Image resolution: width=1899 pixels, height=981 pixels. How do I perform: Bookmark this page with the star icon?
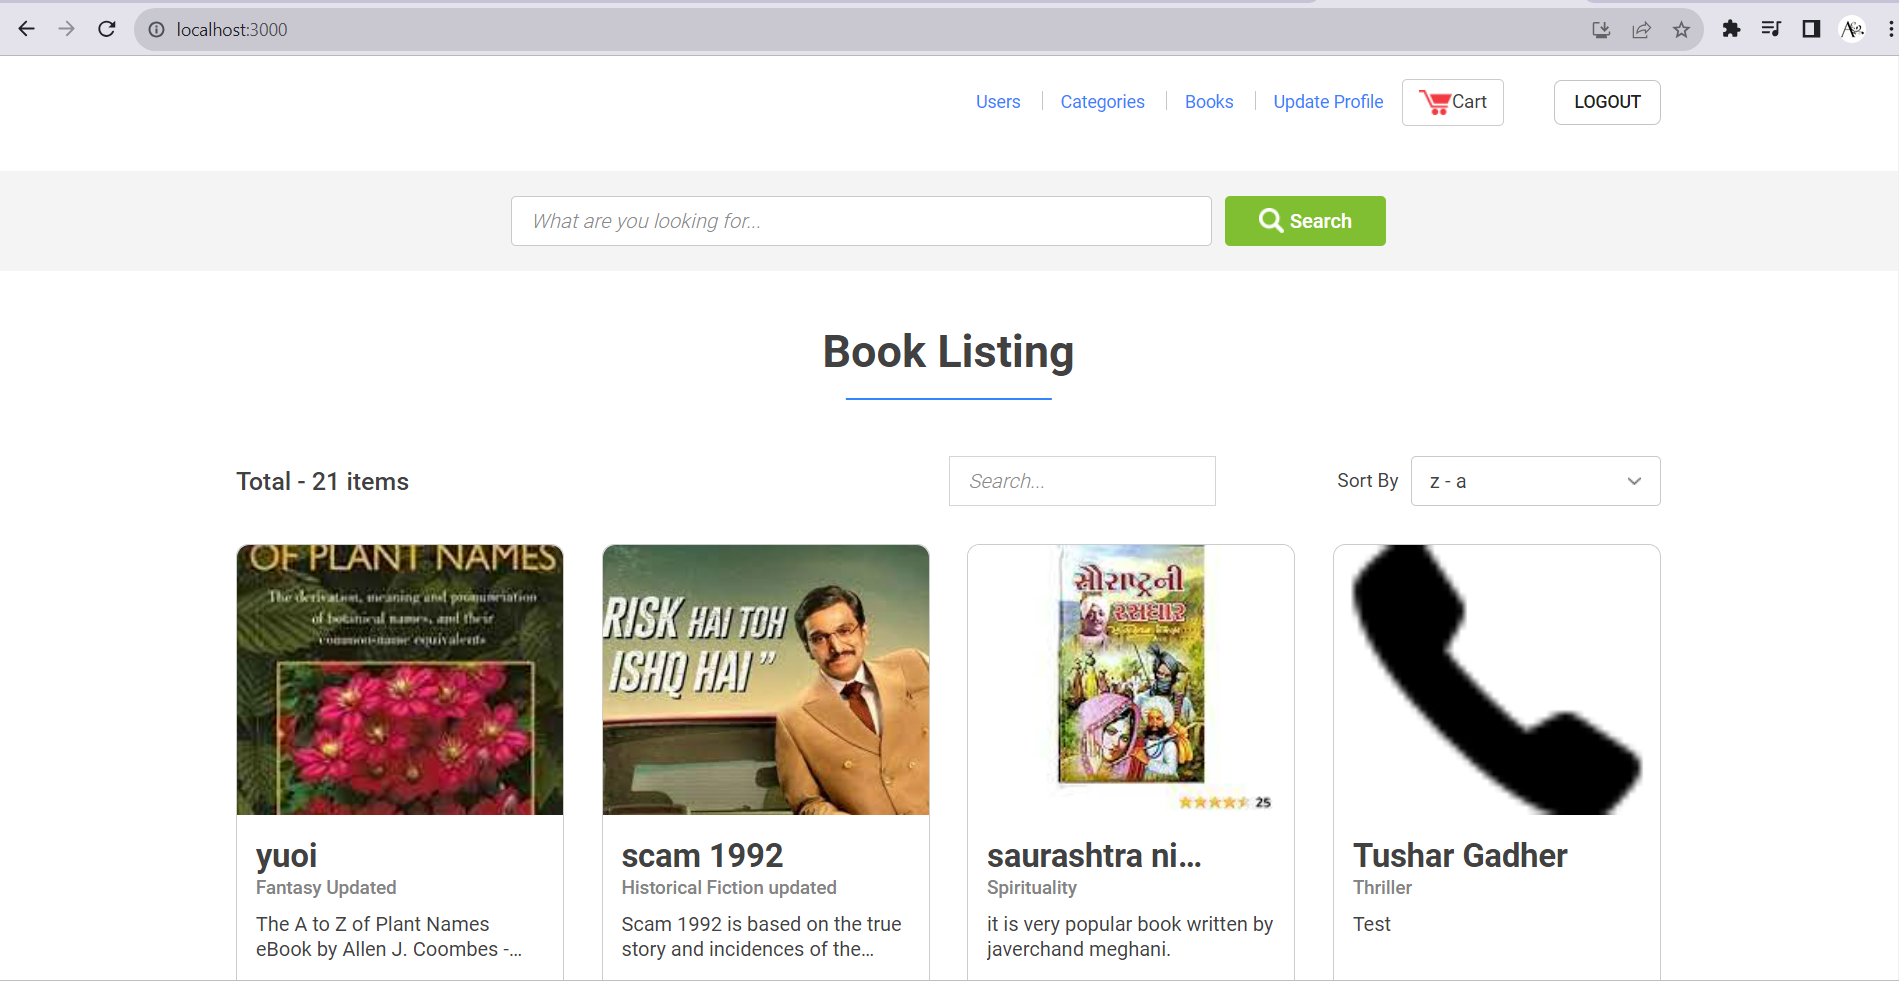(x=1681, y=30)
